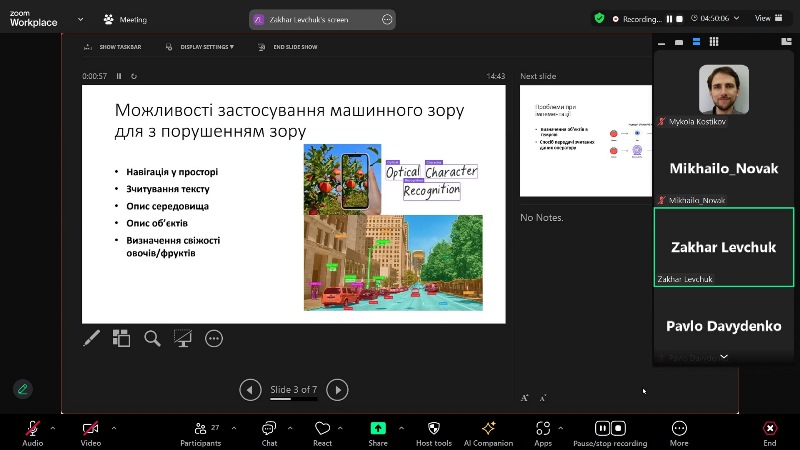800x450 pixels.
Task: Decrease notes text size
Action: 543,398
